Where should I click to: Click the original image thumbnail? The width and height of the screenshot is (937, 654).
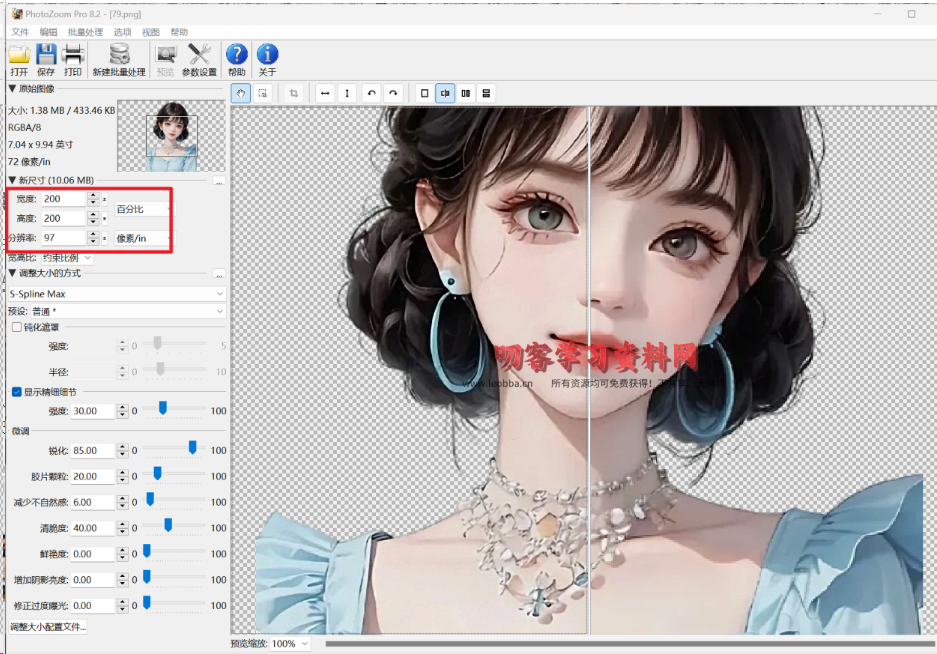coord(172,136)
